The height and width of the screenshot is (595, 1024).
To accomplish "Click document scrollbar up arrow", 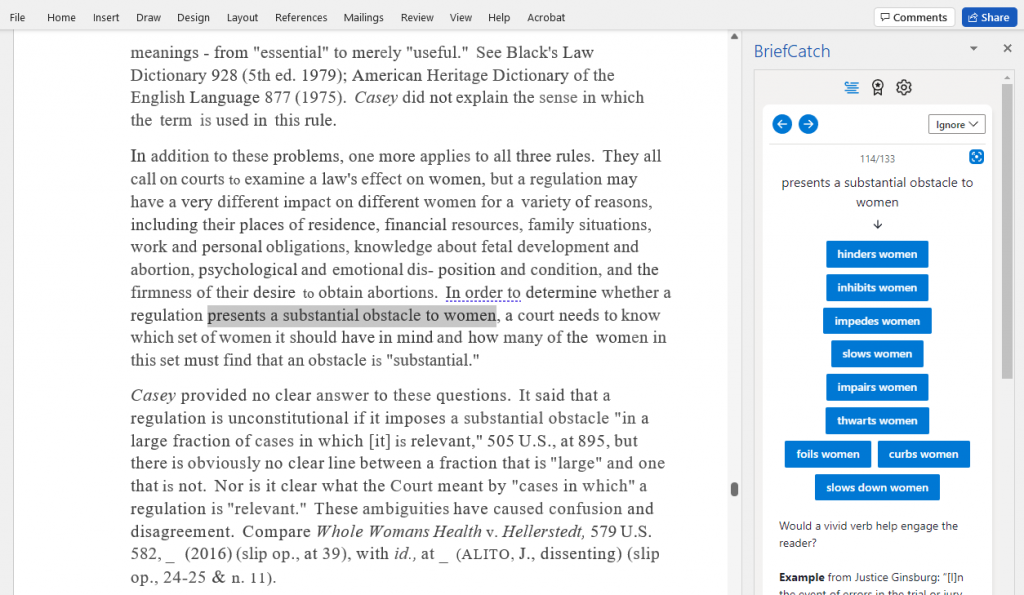I will (734, 37).
